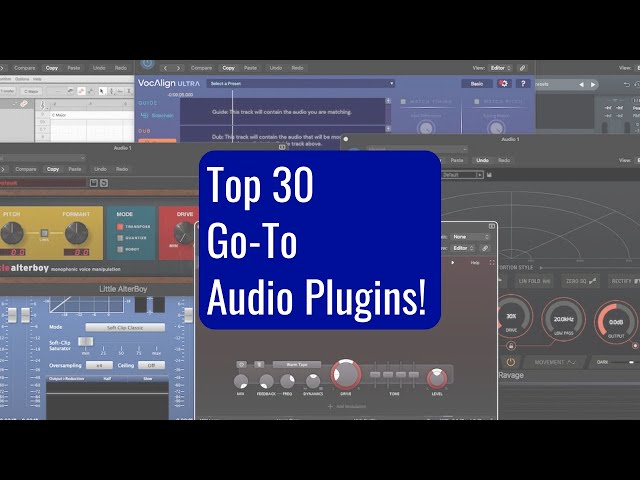Toggle the orange power icon beside Ravage Movement
This screenshot has width=640, height=480.
point(511,362)
